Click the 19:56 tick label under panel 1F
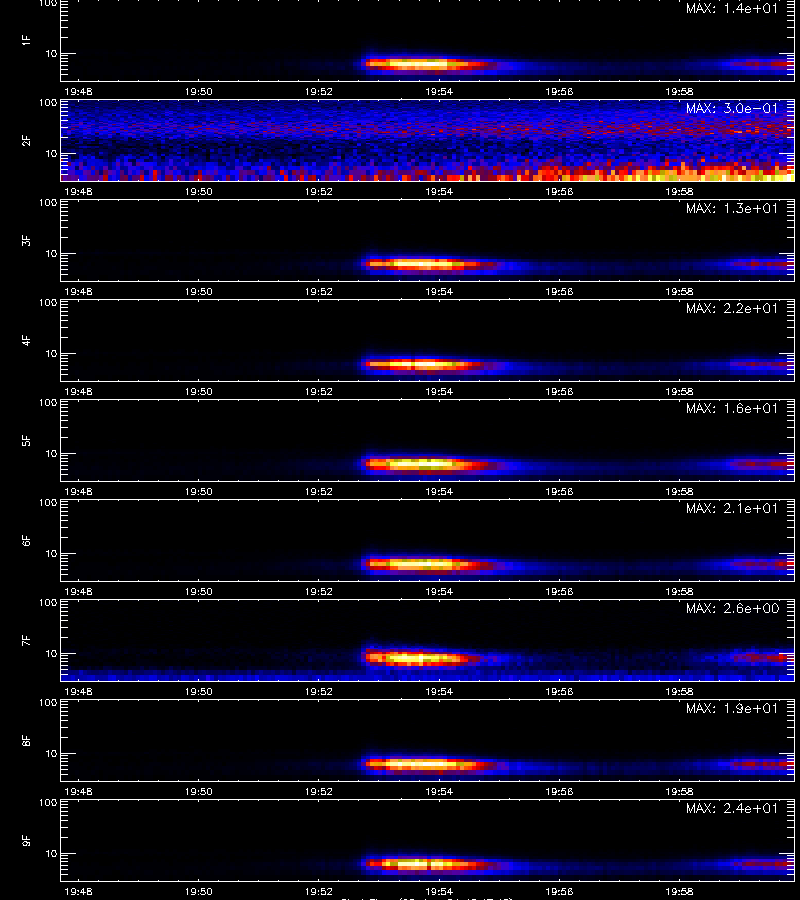This screenshot has width=800, height=900. [559, 92]
